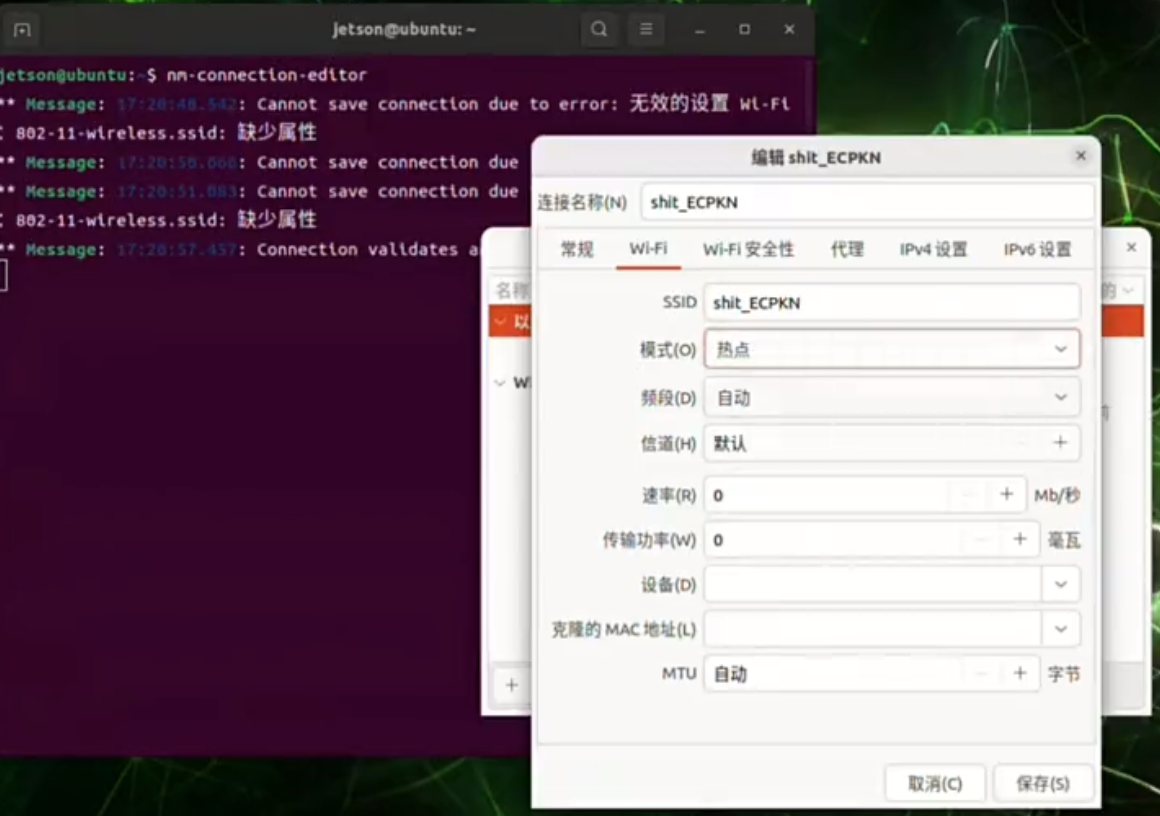Close the jetson@ubuntu terminal window

[x=789, y=30]
